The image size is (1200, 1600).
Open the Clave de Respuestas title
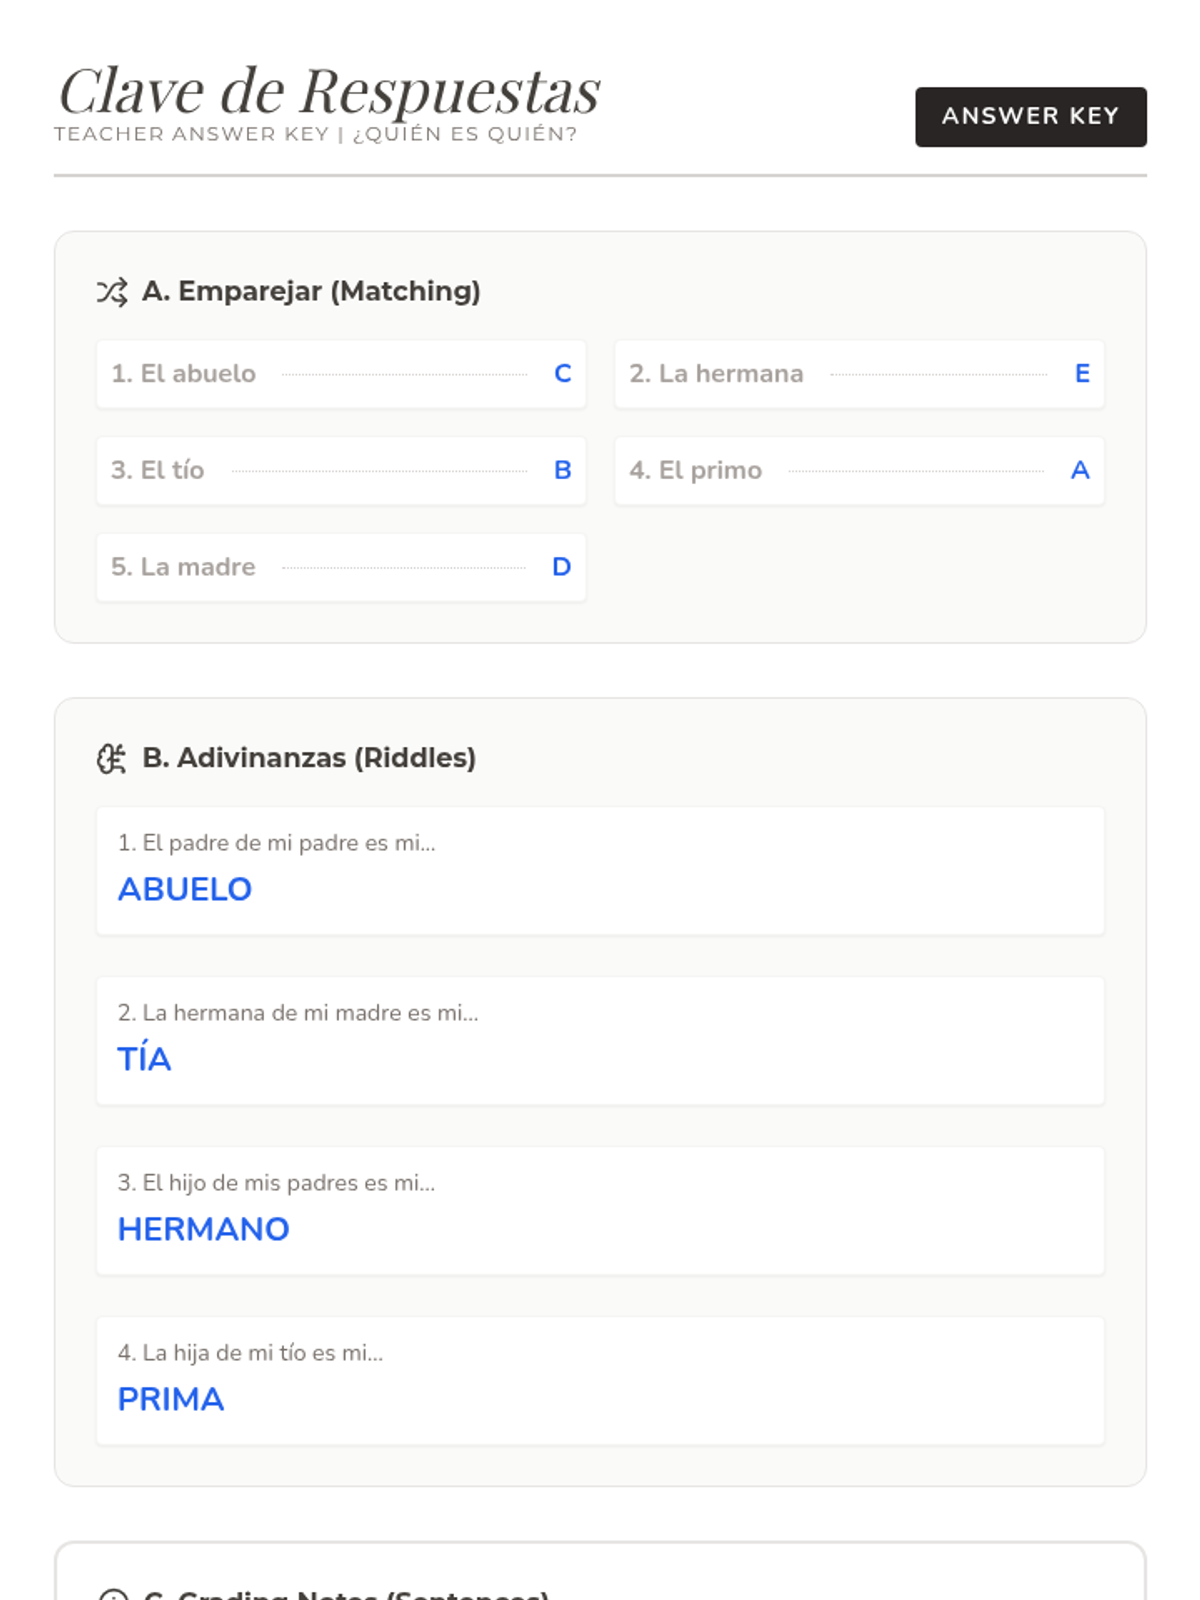click(x=330, y=91)
